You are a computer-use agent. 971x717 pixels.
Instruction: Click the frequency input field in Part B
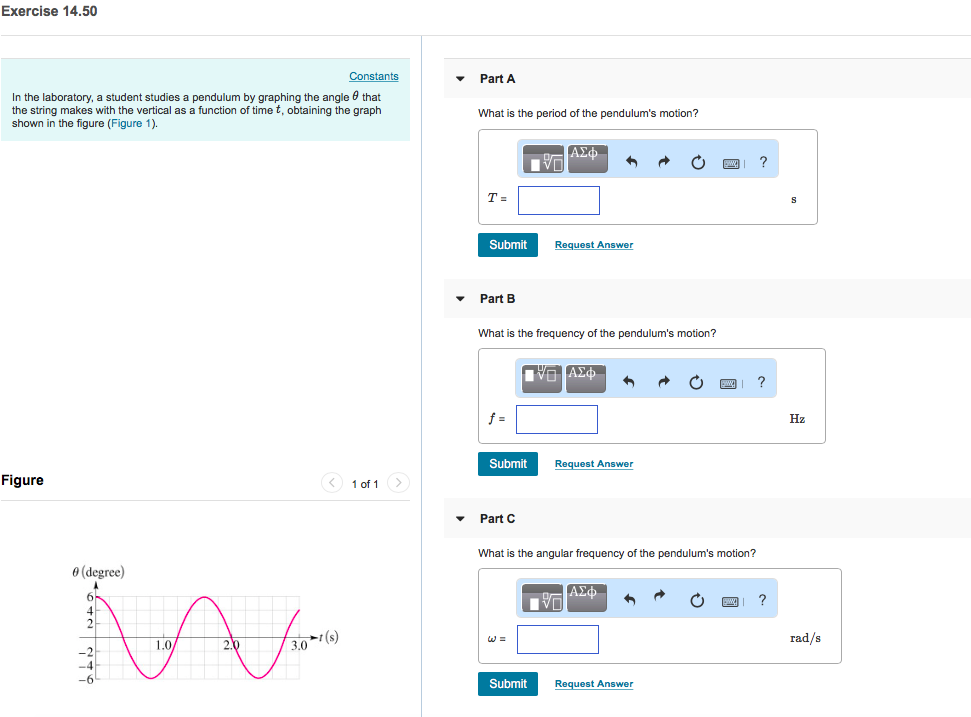(556, 419)
